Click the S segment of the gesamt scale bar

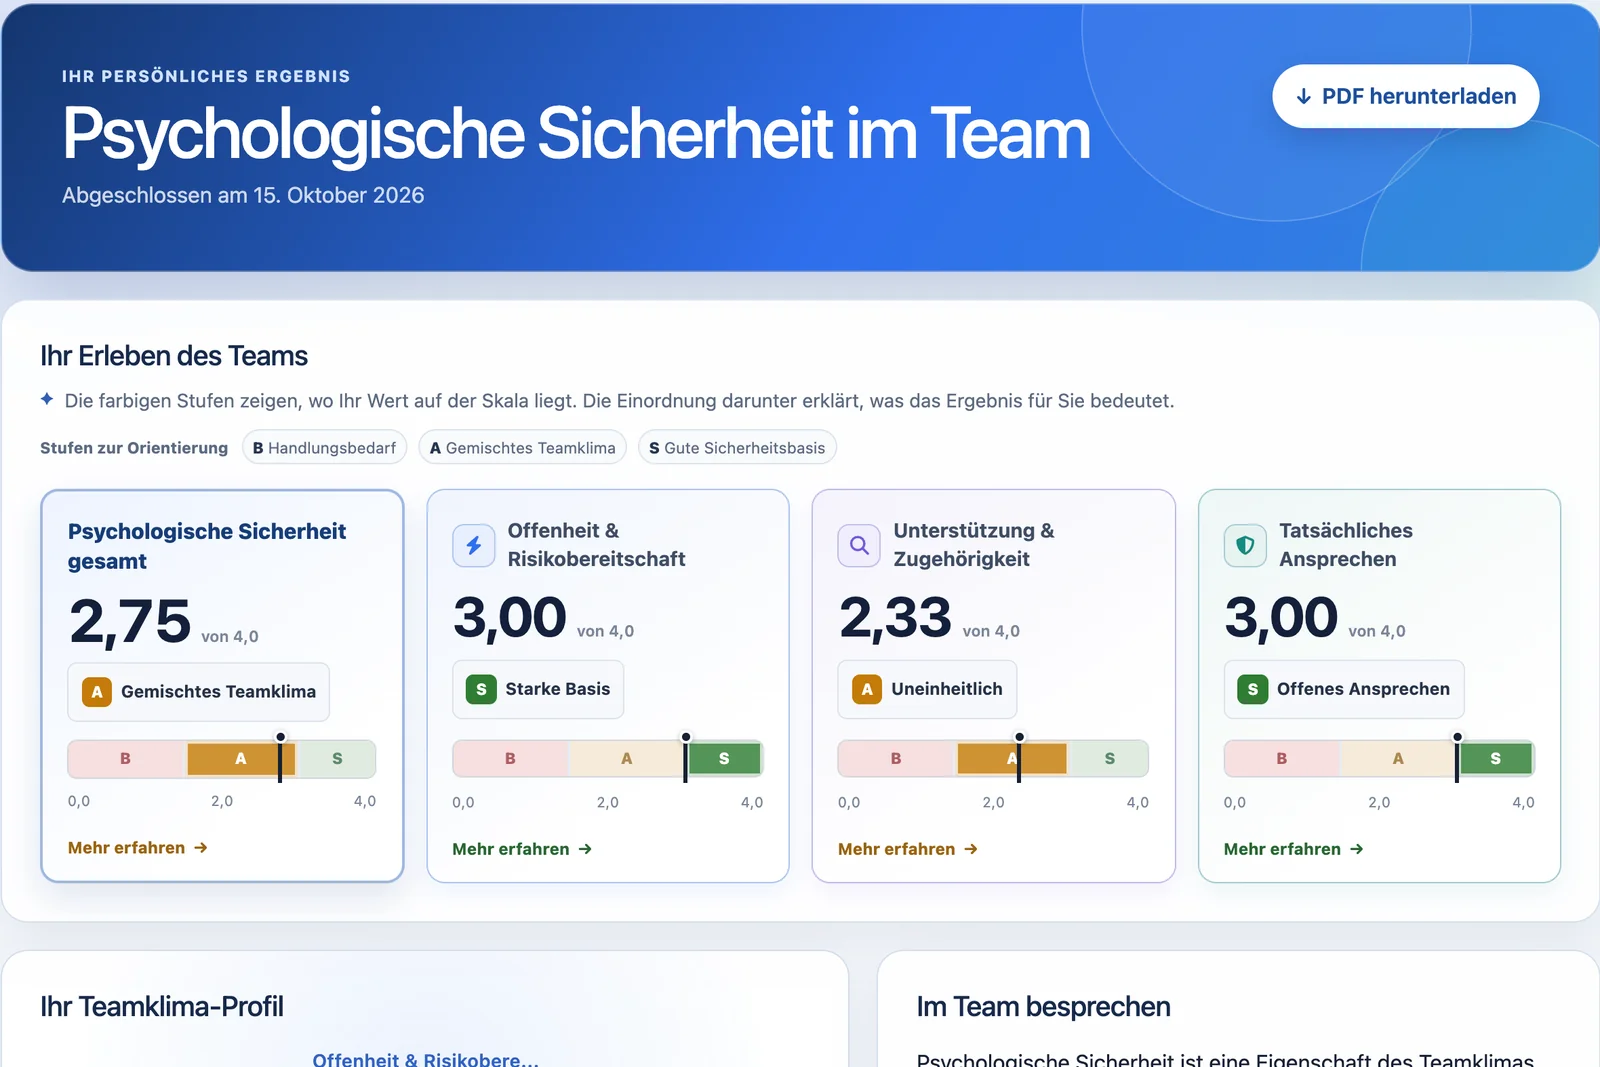[337, 759]
